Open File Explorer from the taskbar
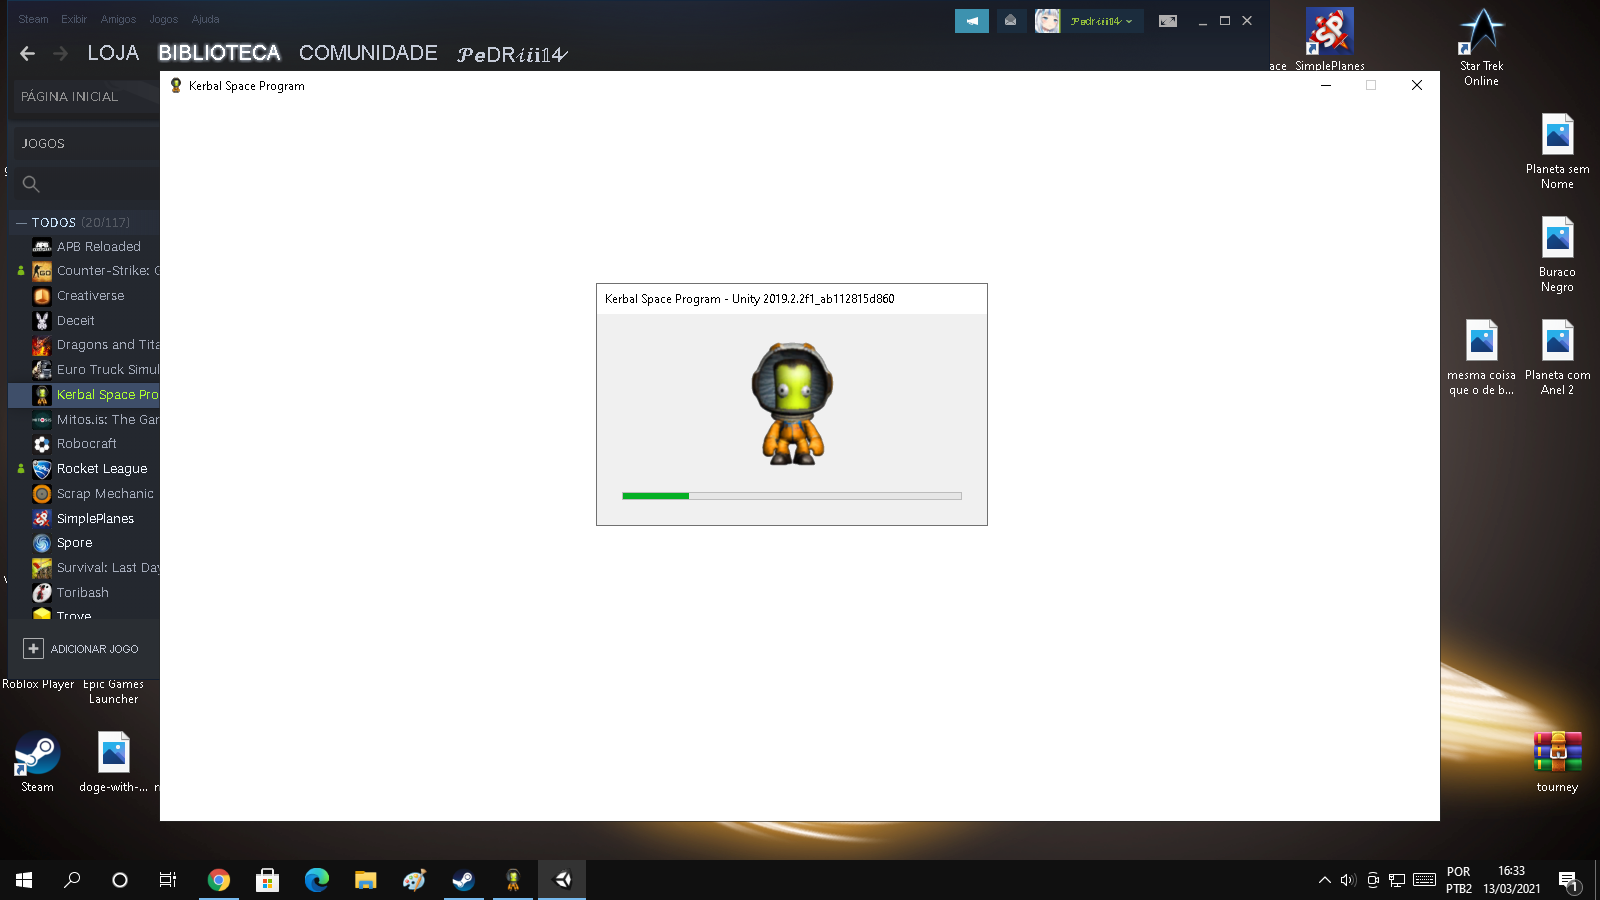Screen dimensions: 1600x900 click(x=365, y=880)
